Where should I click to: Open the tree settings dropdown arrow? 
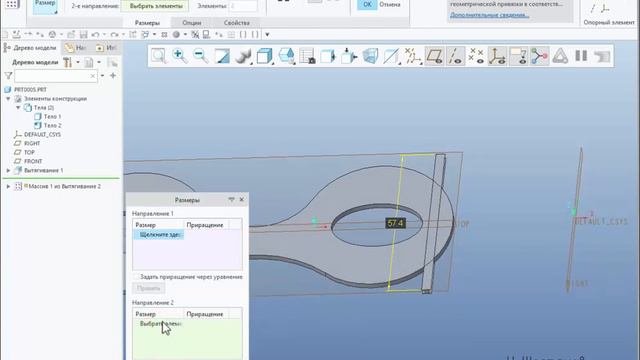click(78, 62)
